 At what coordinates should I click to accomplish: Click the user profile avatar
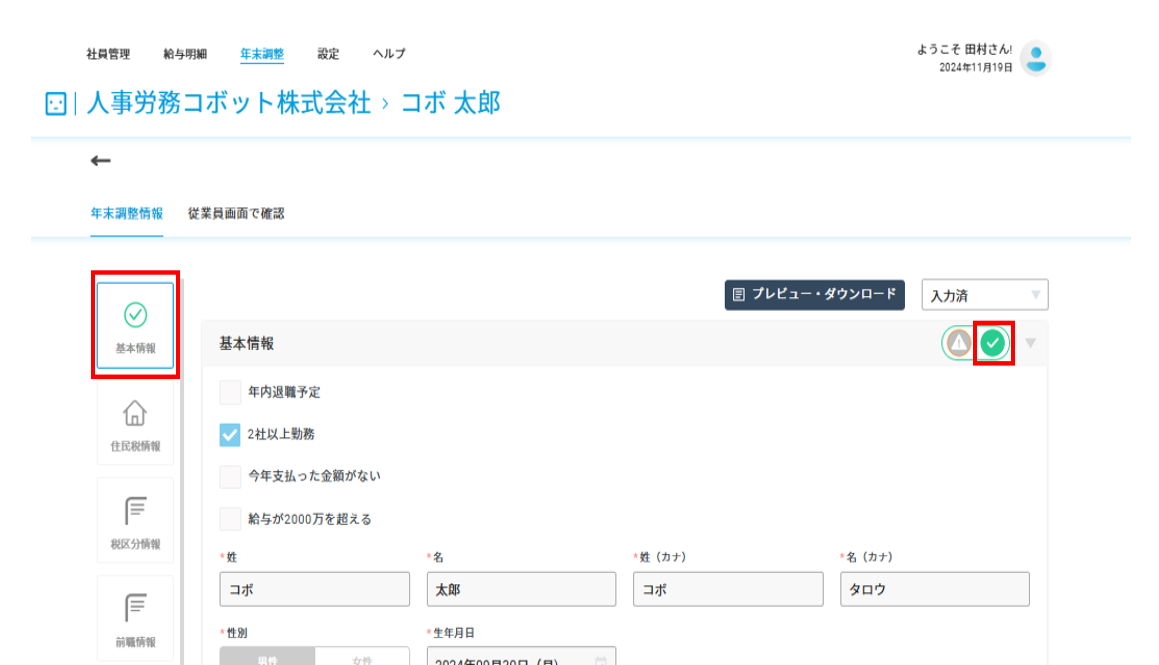click(1036, 58)
